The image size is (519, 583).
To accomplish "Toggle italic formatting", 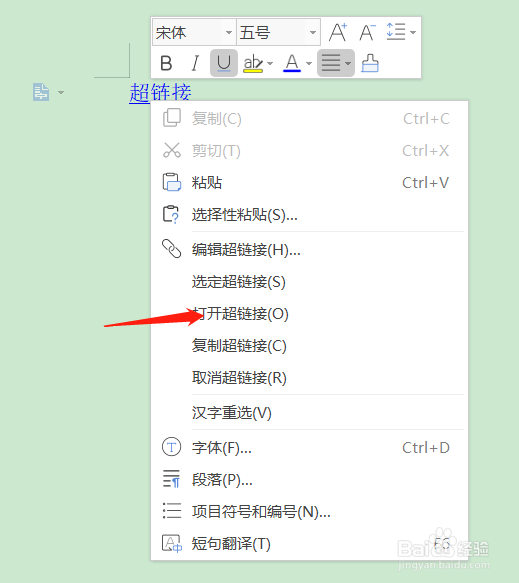I will pos(195,63).
